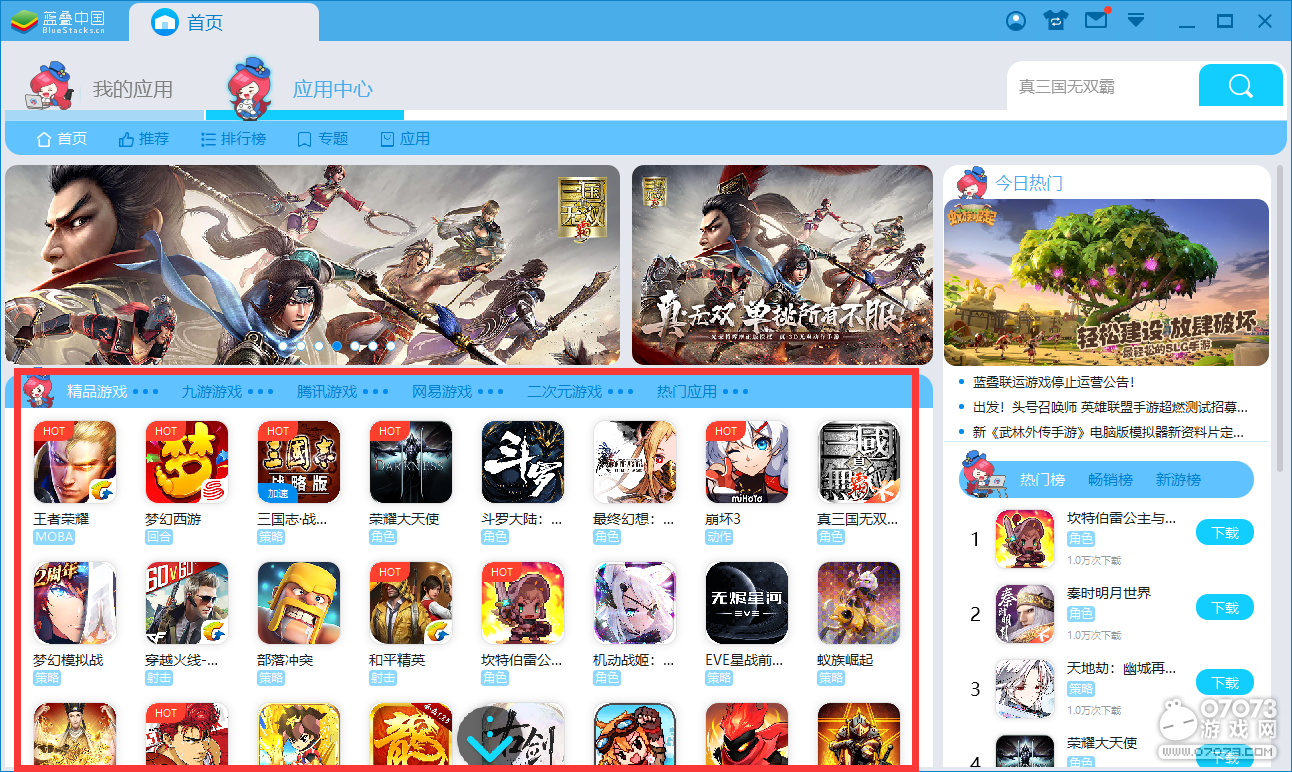Click the user account icon in title bar
The width and height of the screenshot is (1292, 772).
(1016, 20)
